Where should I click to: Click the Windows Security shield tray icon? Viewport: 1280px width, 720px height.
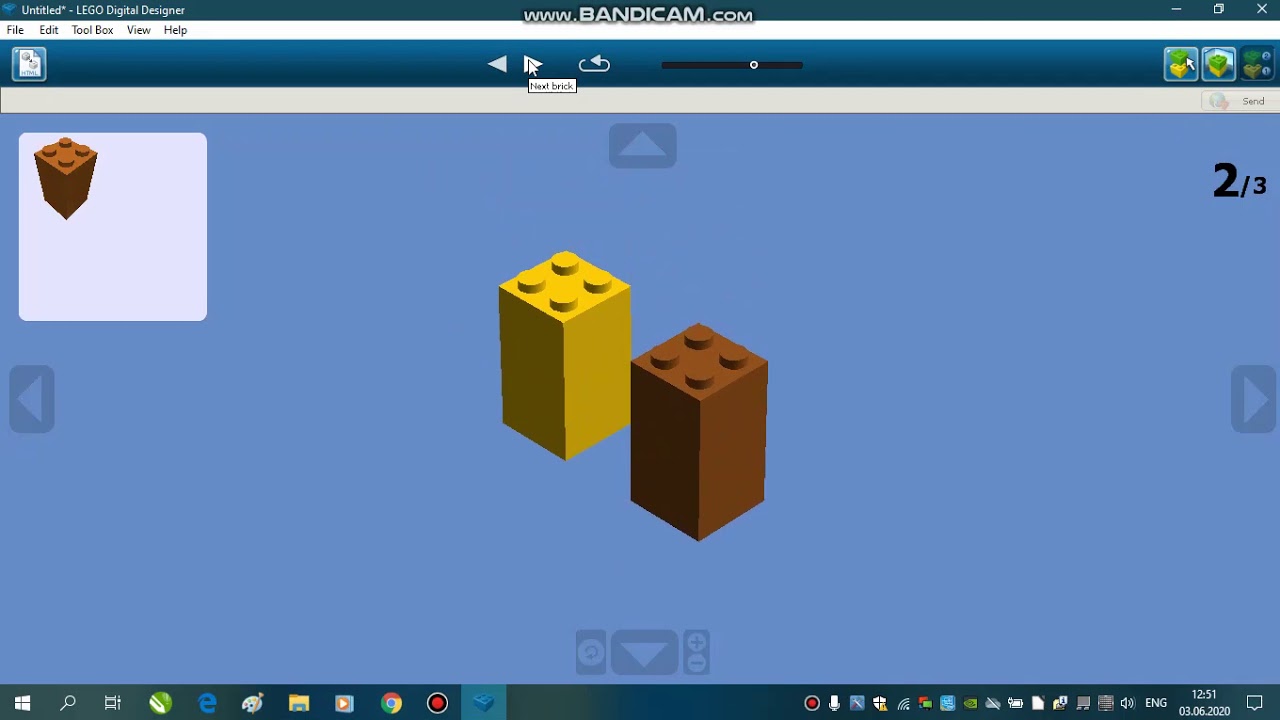880,703
